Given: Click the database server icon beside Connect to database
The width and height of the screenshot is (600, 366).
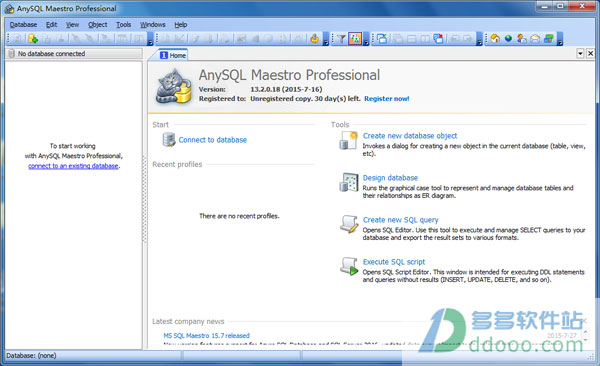Looking at the screenshot, I should [169, 140].
